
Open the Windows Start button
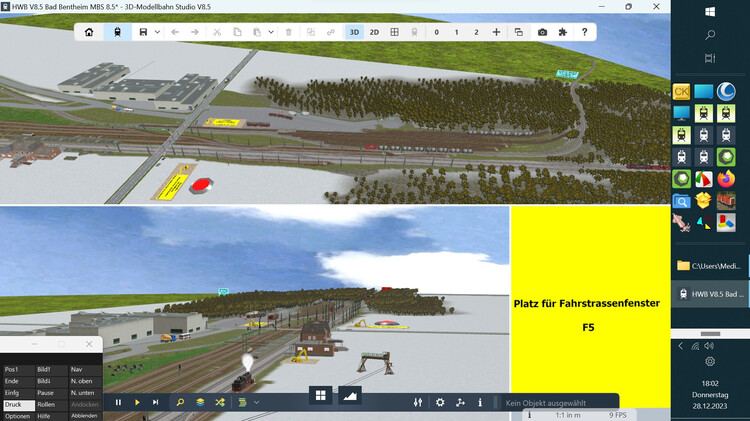coord(710,11)
